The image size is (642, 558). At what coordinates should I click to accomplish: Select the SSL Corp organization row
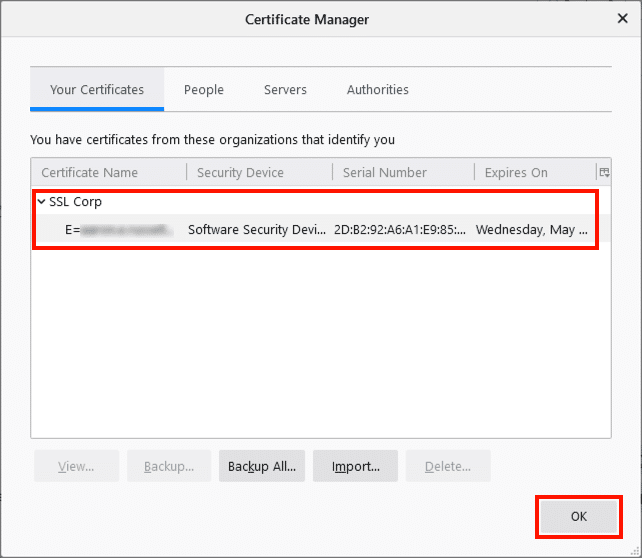point(76,202)
